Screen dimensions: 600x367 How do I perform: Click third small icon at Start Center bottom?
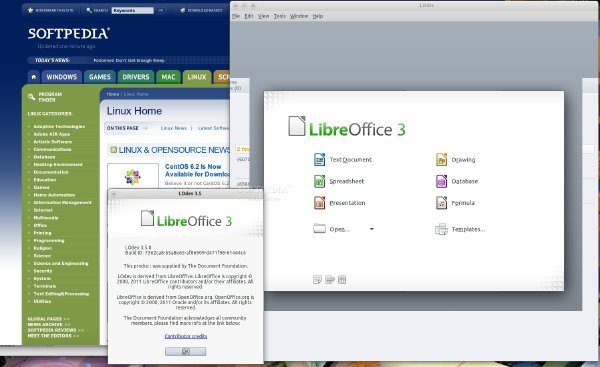point(342,280)
